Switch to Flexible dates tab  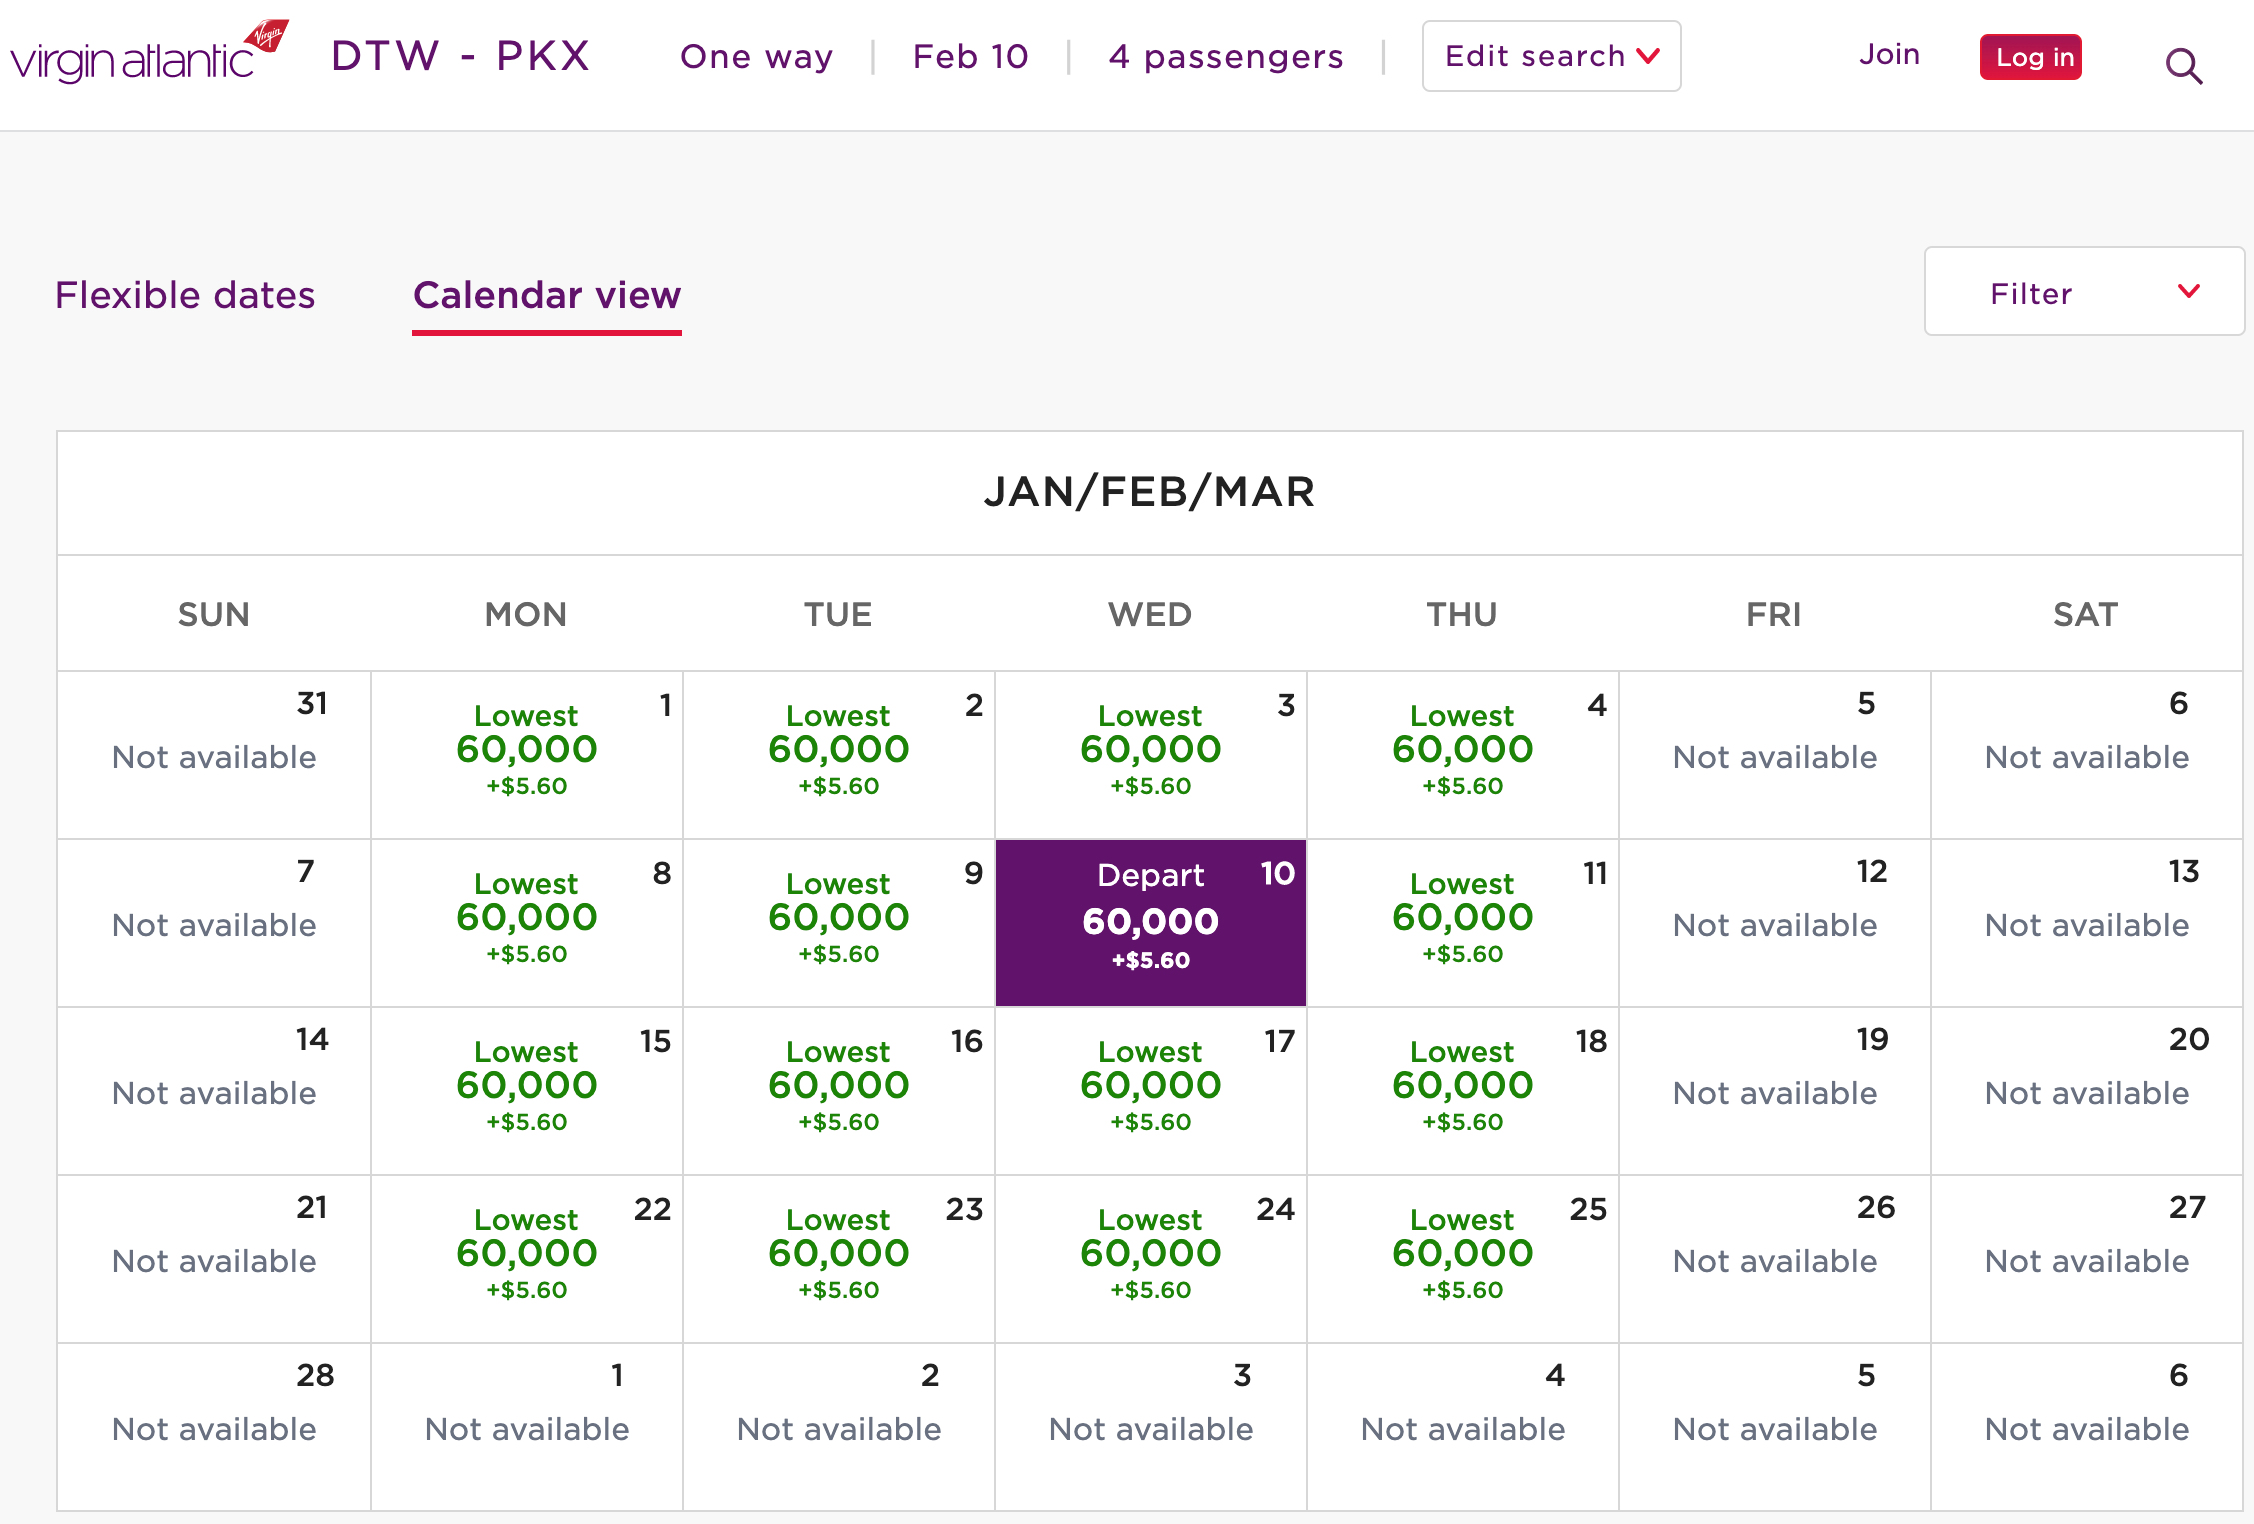185,295
